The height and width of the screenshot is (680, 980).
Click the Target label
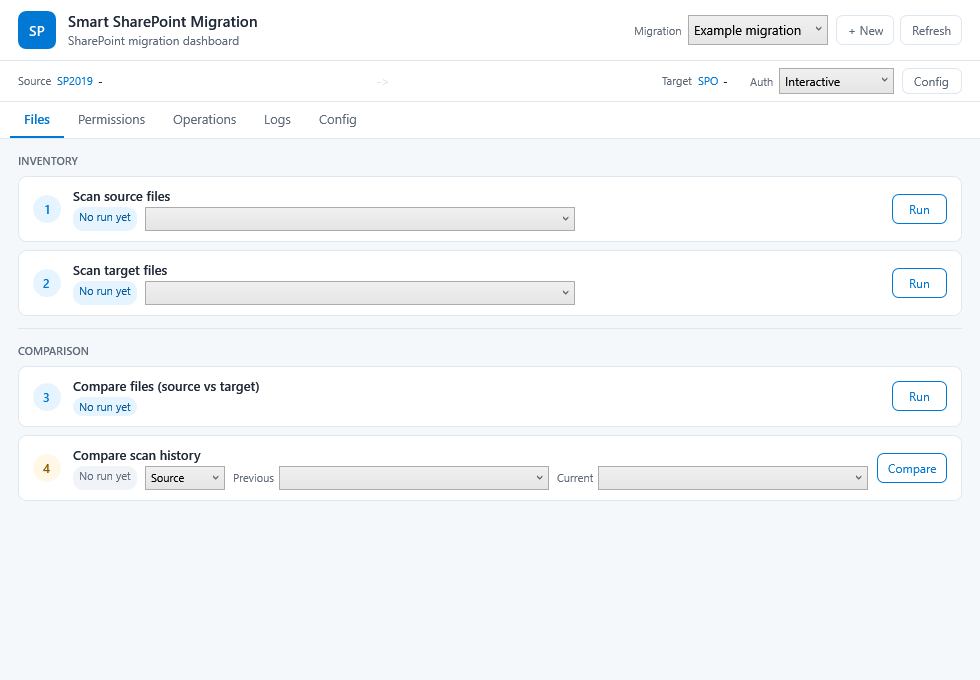(x=677, y=81)
